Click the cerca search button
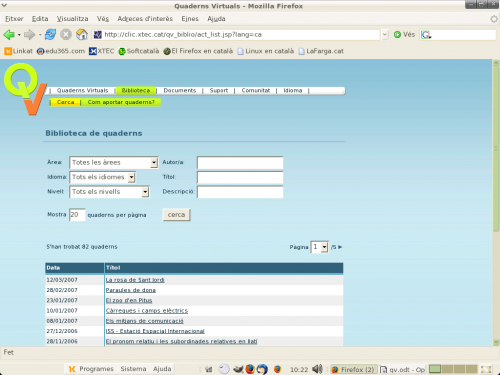 (176, 215)
